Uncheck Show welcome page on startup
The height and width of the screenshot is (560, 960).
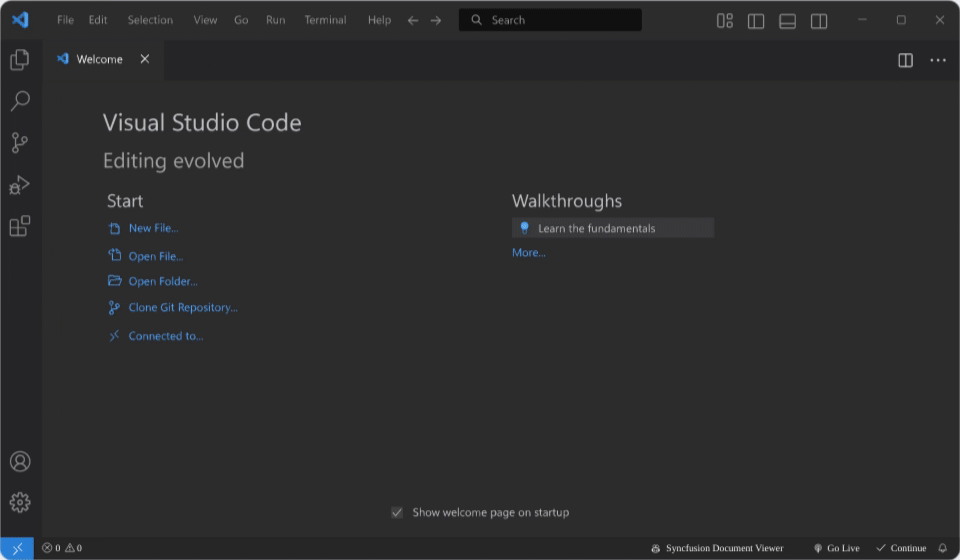click(x=397, y=512)
